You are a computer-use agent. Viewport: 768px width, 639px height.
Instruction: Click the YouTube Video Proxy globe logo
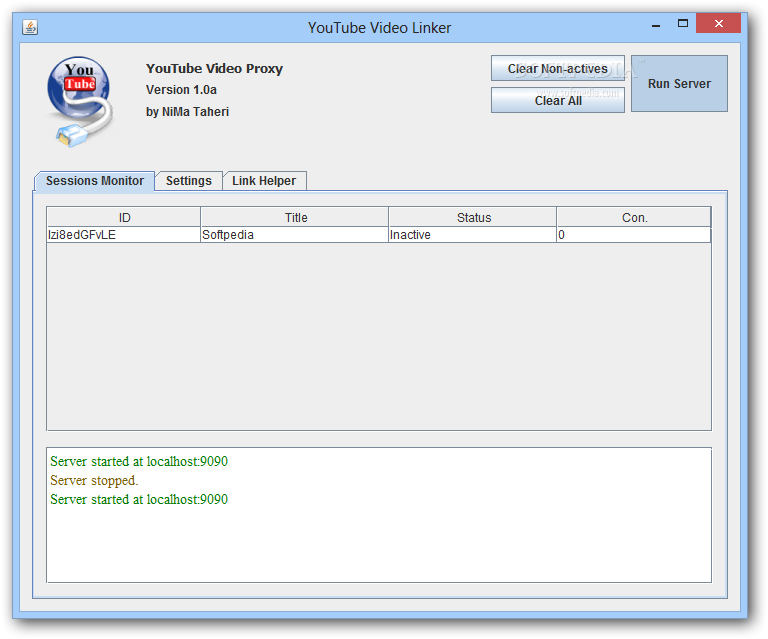(x=80, y=101)
